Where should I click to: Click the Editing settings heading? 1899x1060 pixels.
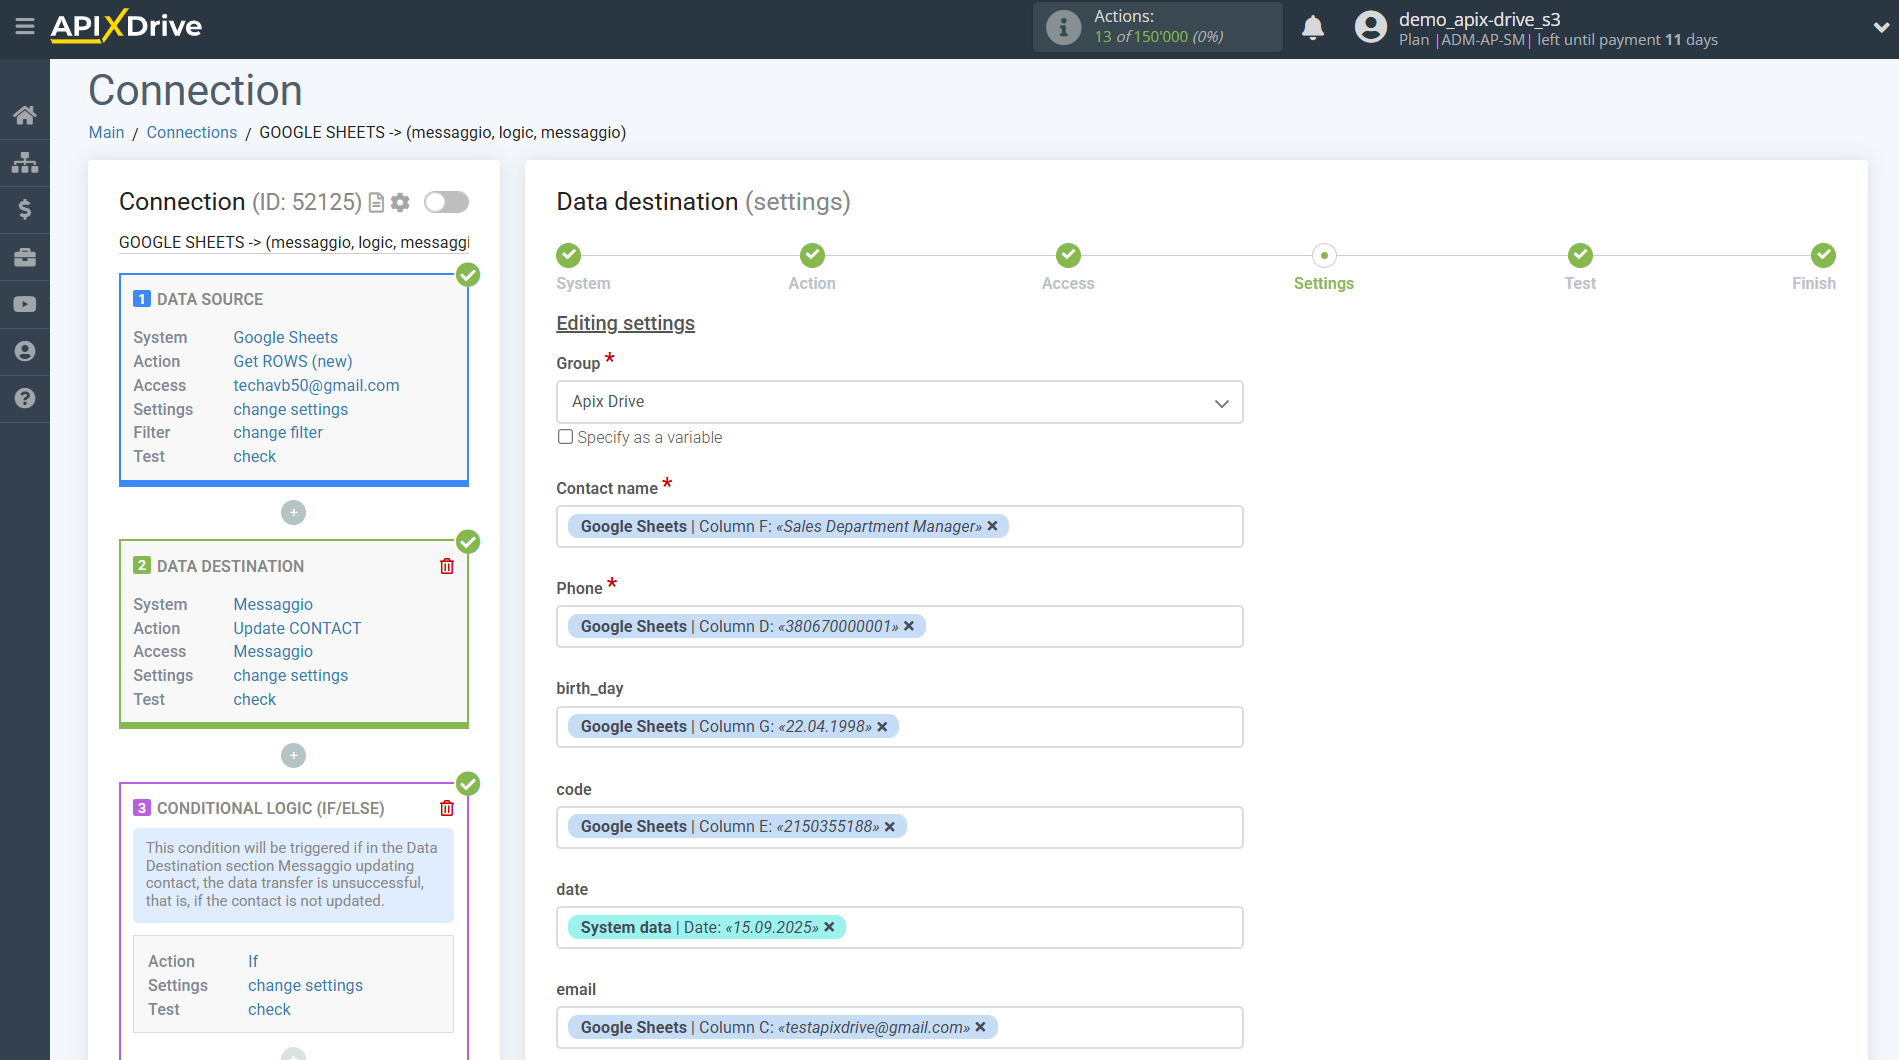pos(625,323)
